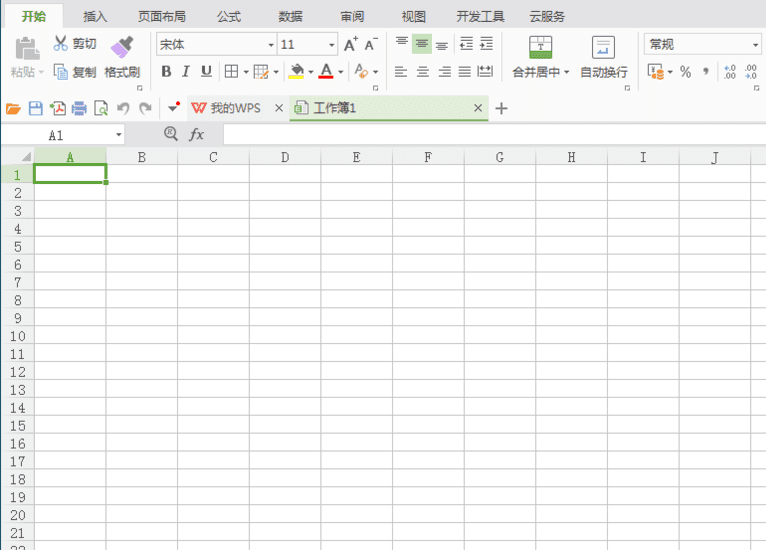Switch to the 插入 ribbon tab
766x550 pixels.
click(x=95, y=17)
